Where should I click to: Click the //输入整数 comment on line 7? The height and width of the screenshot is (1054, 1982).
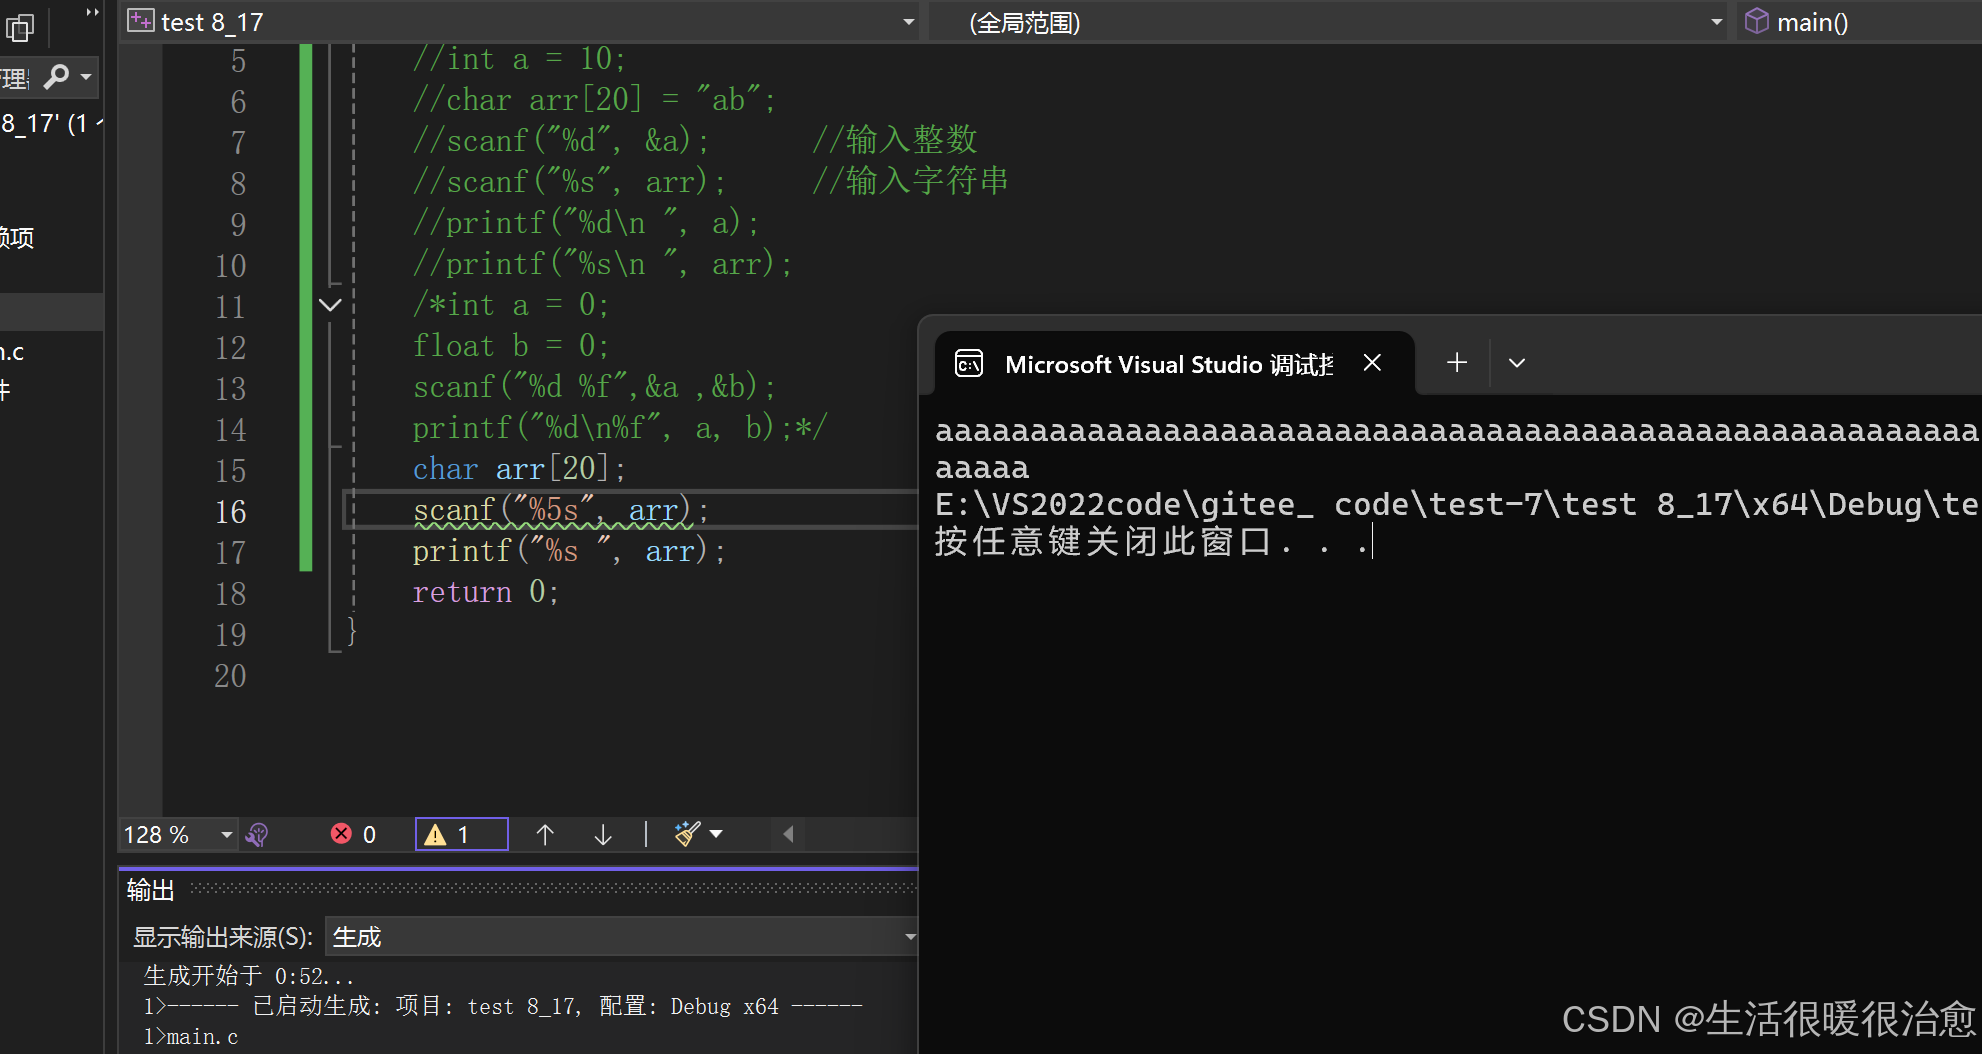[895, 140]
